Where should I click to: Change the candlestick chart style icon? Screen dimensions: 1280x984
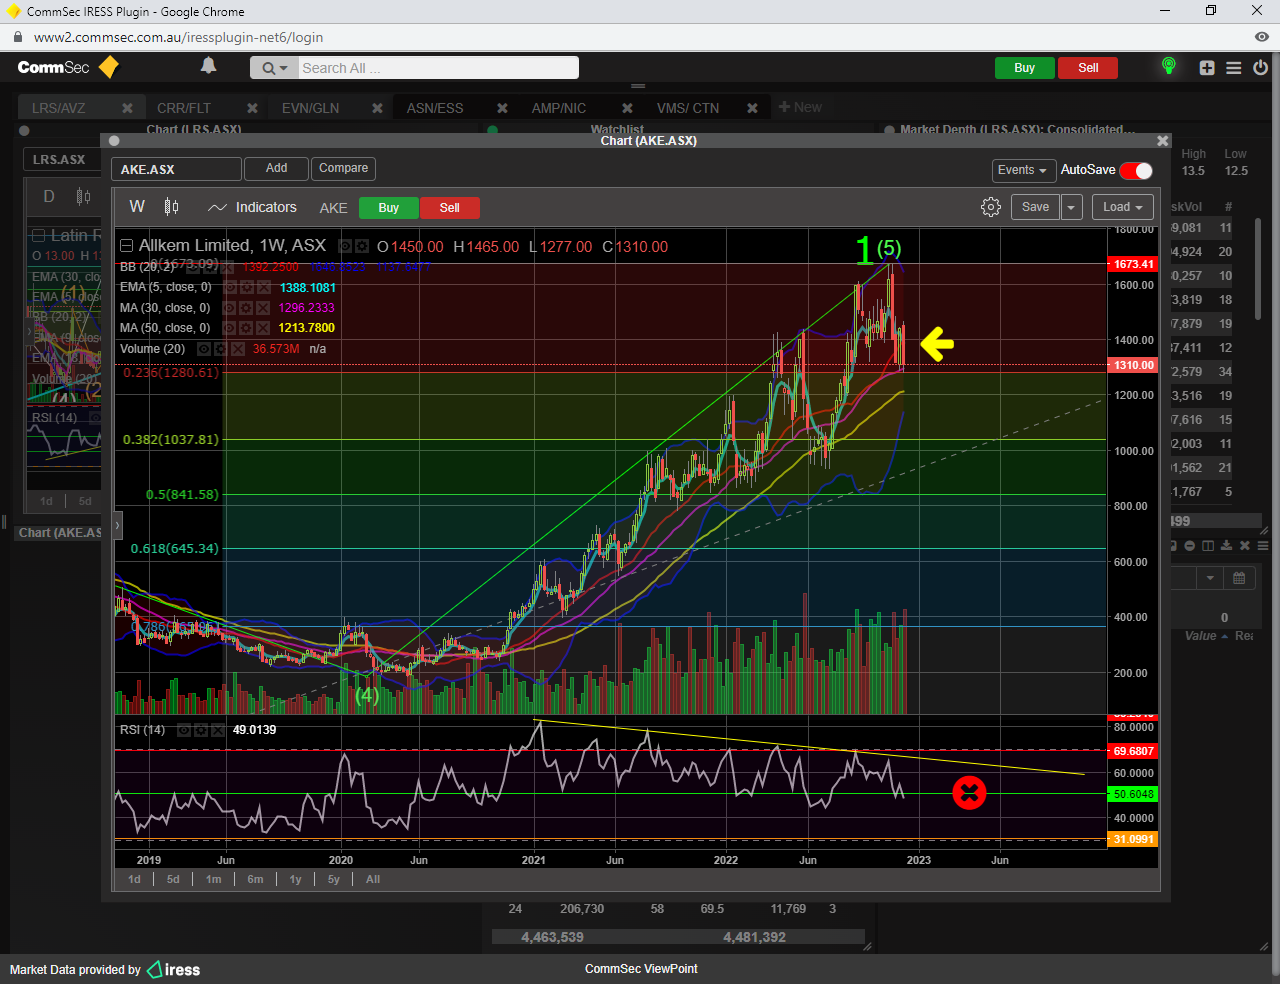tap(172, 207)
